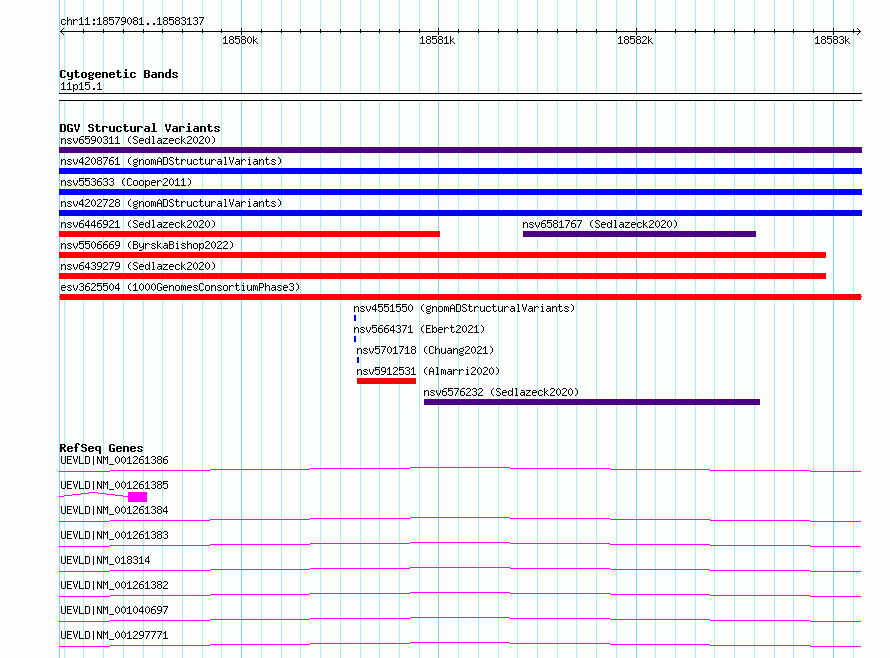The image size is (890, 658).
Task: Click the nsv5506669 (ByrskaBishop2022) label
Action: click(x=147, y=245)
